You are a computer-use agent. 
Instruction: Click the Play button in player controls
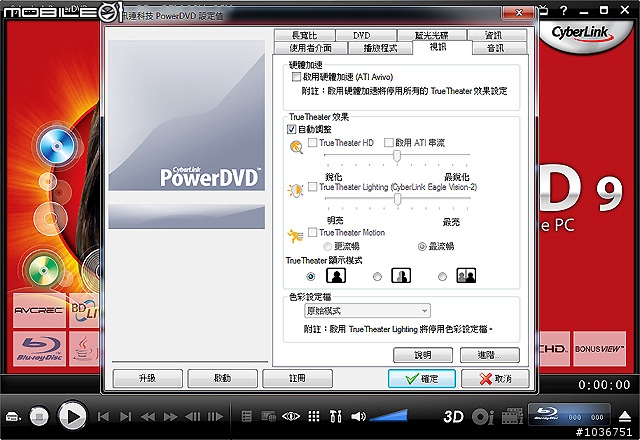(73, 417)
